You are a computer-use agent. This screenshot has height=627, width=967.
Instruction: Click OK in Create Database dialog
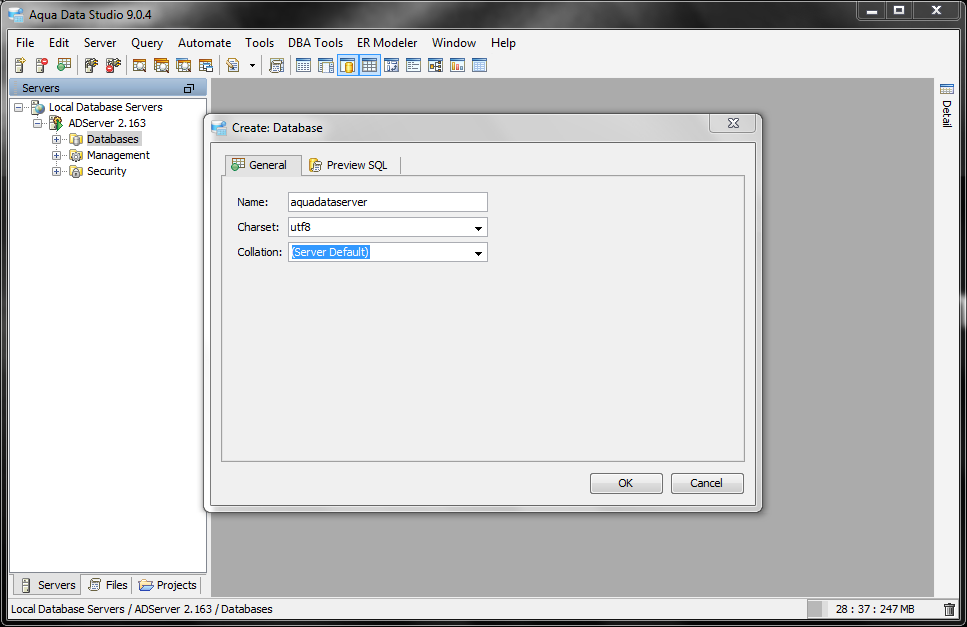pos(626,483)
